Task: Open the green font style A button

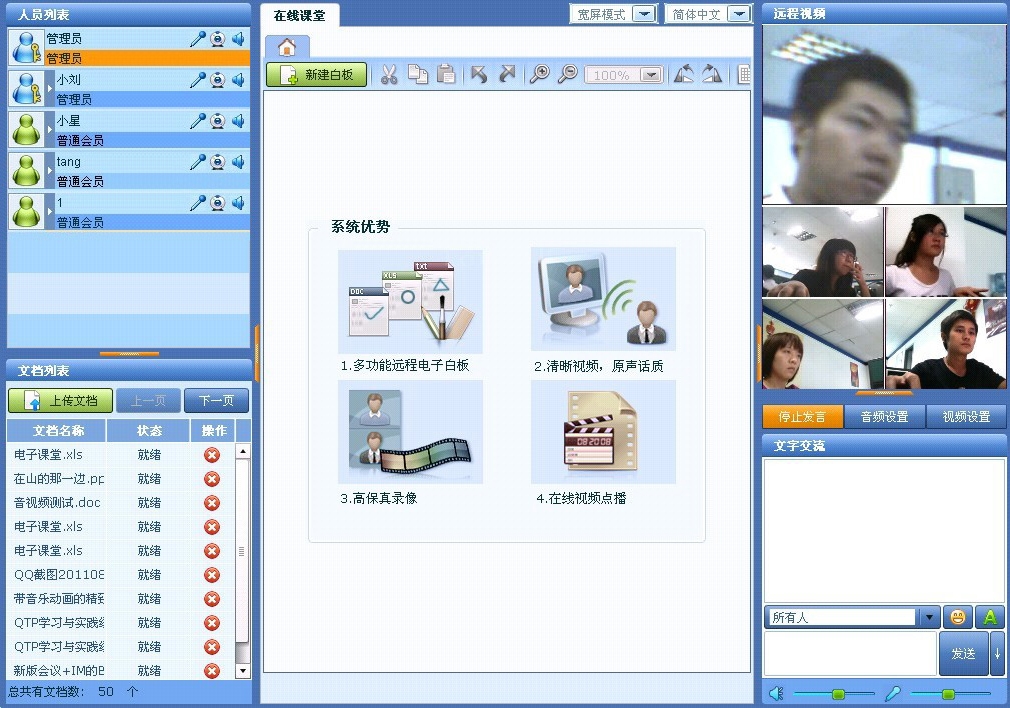Action: click(x=990, y=617)
